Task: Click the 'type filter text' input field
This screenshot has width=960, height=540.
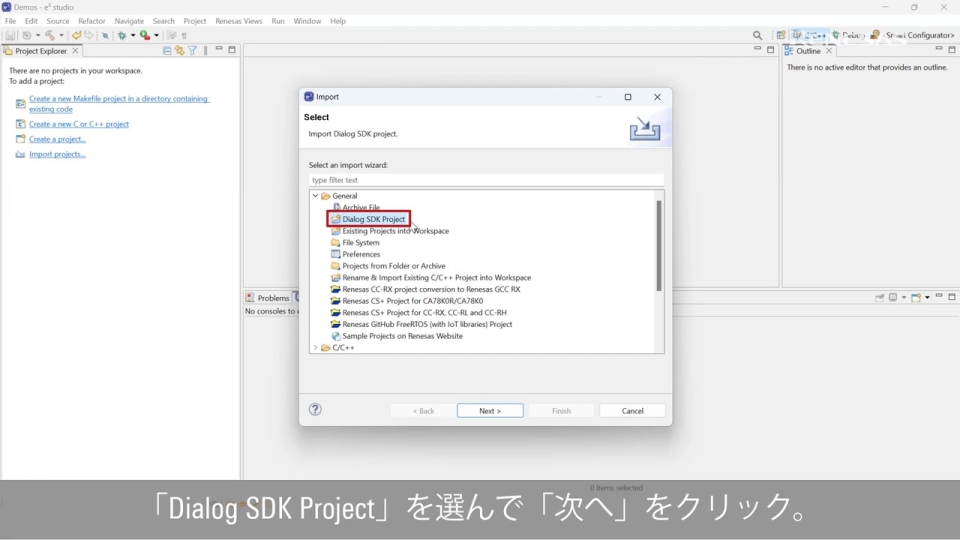Action: [486, 180]
